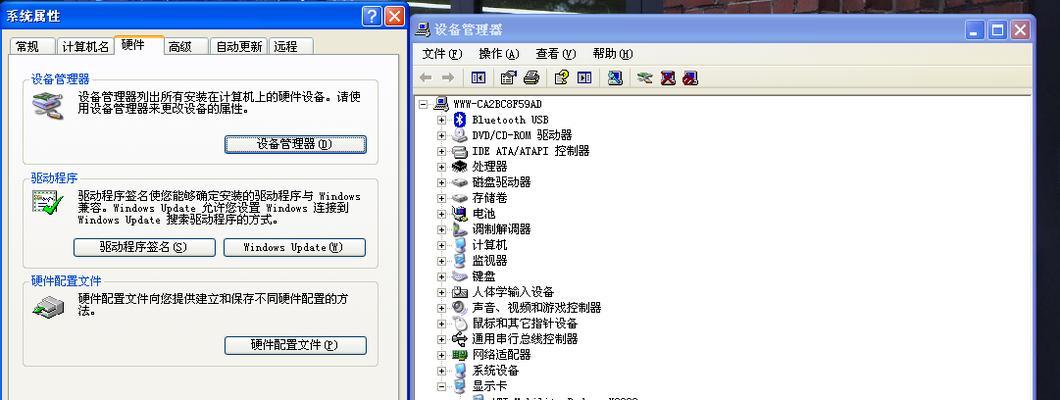Select the 显示卡 text label
Image resolution: width=1060 pixels, height=400 pixels.
[489, 386]
